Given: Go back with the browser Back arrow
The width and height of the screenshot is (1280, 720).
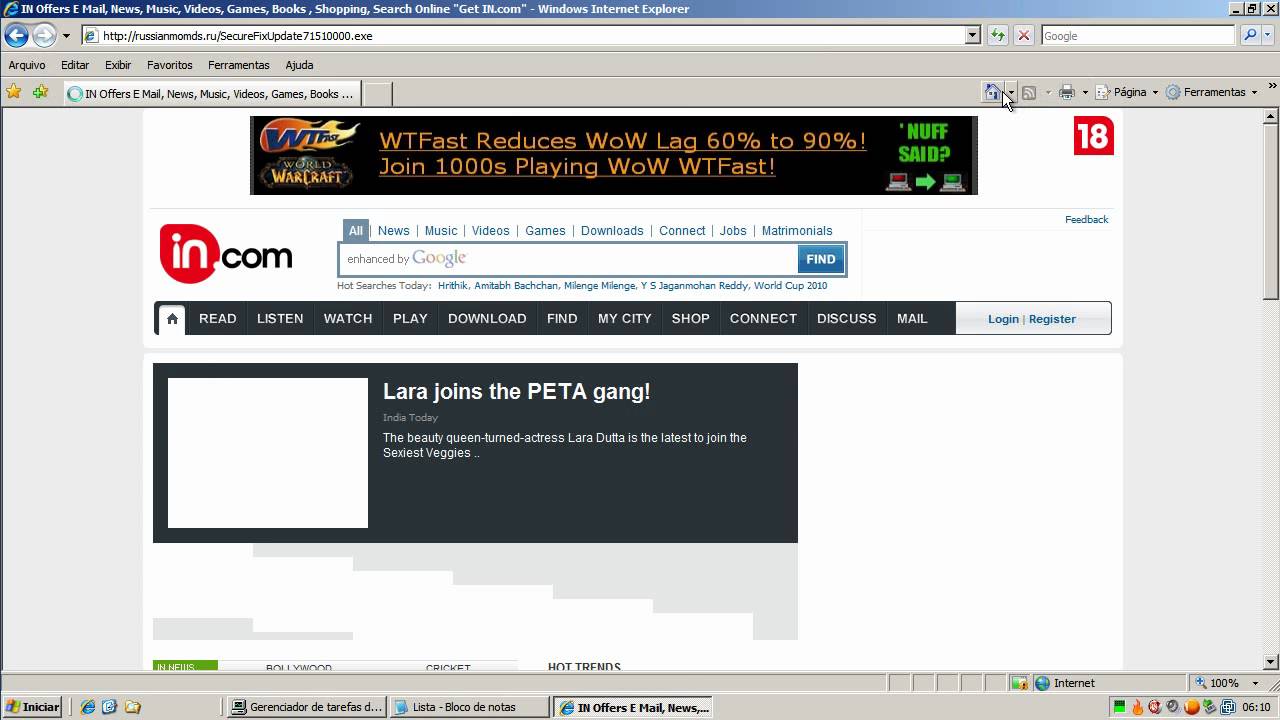Looking at the screenshot, I should tap(16, 36).
